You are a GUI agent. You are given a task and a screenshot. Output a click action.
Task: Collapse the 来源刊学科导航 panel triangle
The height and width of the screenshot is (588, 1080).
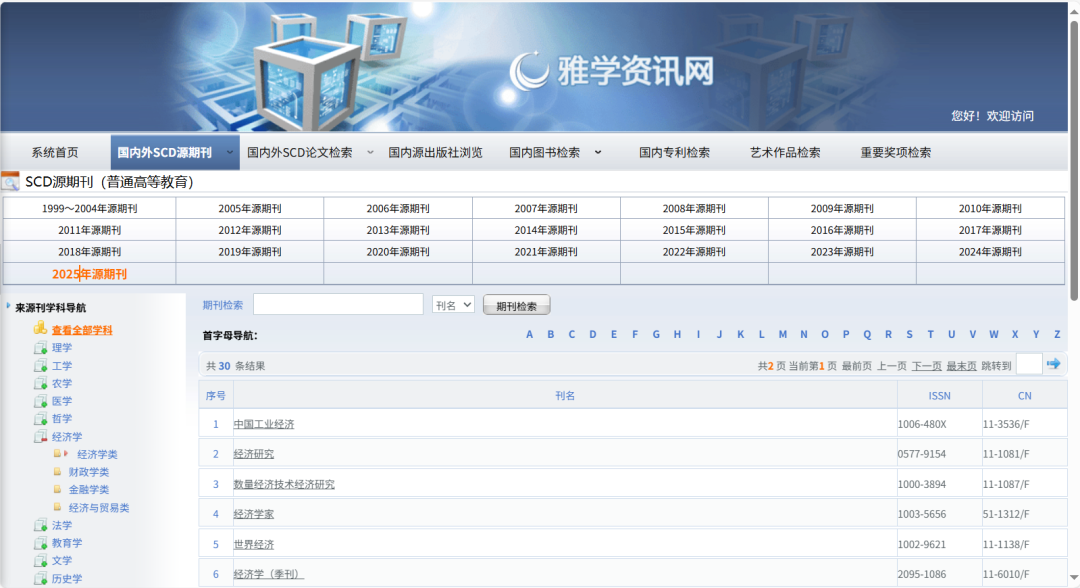(8, 305)
